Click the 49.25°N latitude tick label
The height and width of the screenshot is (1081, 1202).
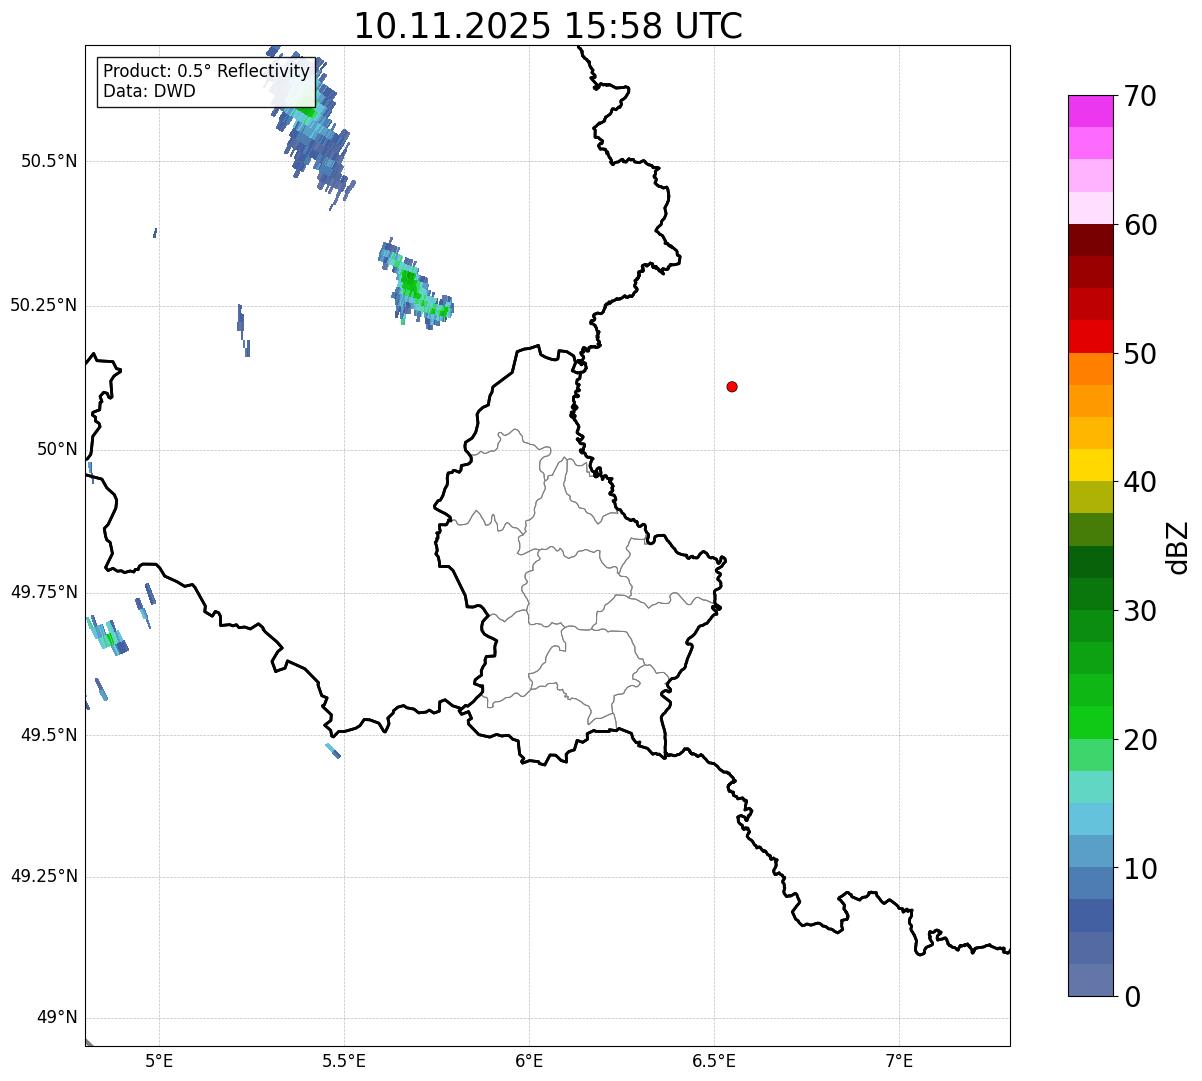43,877
